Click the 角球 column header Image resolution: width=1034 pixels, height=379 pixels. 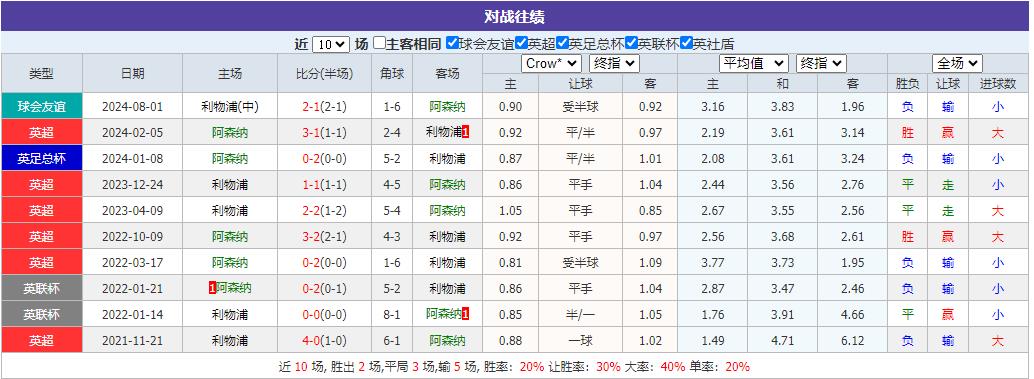tap(392, 74)
